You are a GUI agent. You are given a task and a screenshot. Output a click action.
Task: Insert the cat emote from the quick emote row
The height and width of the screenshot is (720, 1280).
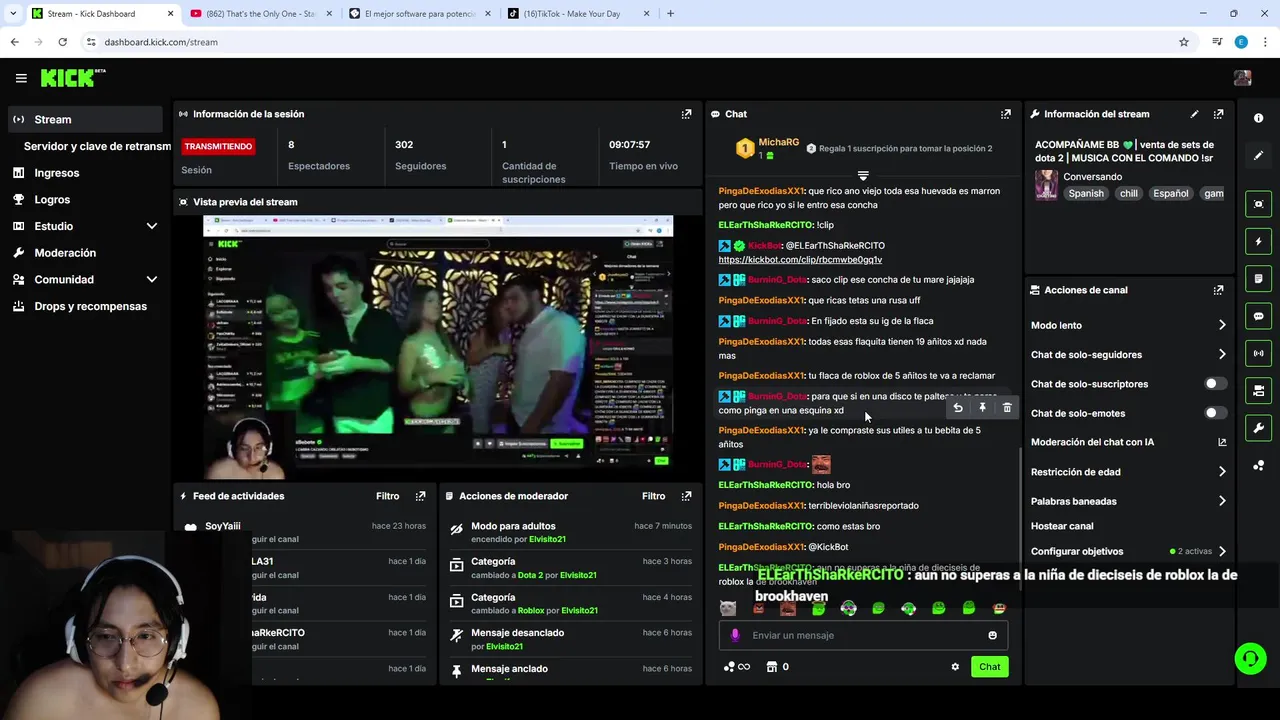click(x=728, y=608)
